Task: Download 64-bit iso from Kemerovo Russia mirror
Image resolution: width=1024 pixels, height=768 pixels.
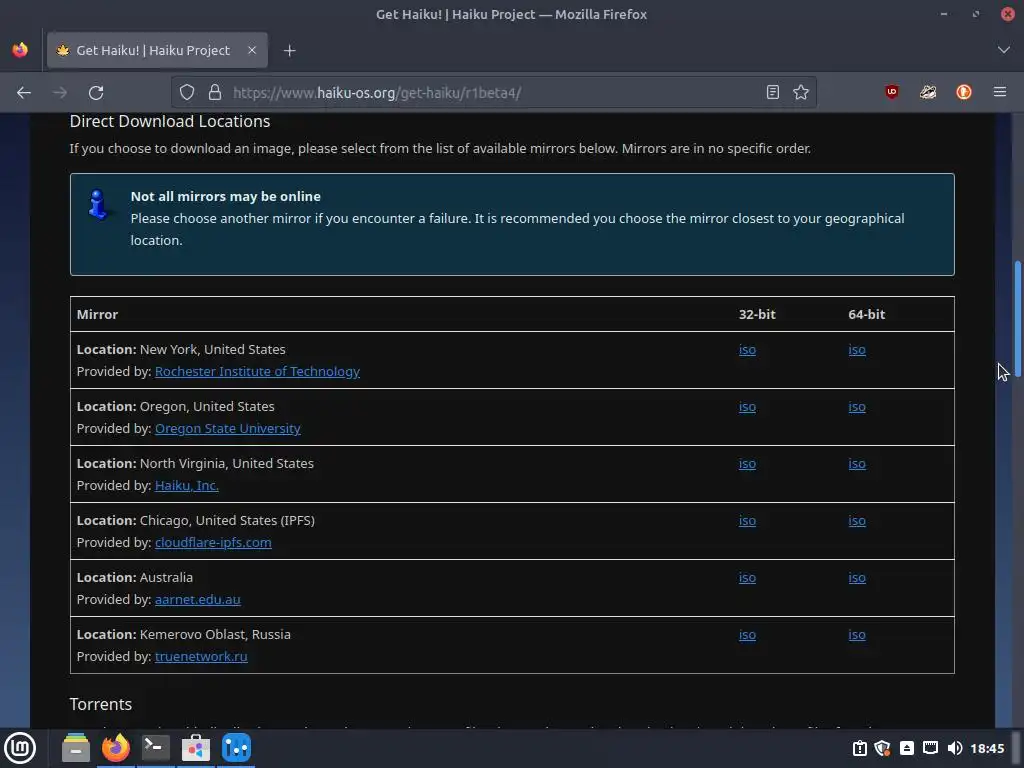Action: (x=857, y=635)
